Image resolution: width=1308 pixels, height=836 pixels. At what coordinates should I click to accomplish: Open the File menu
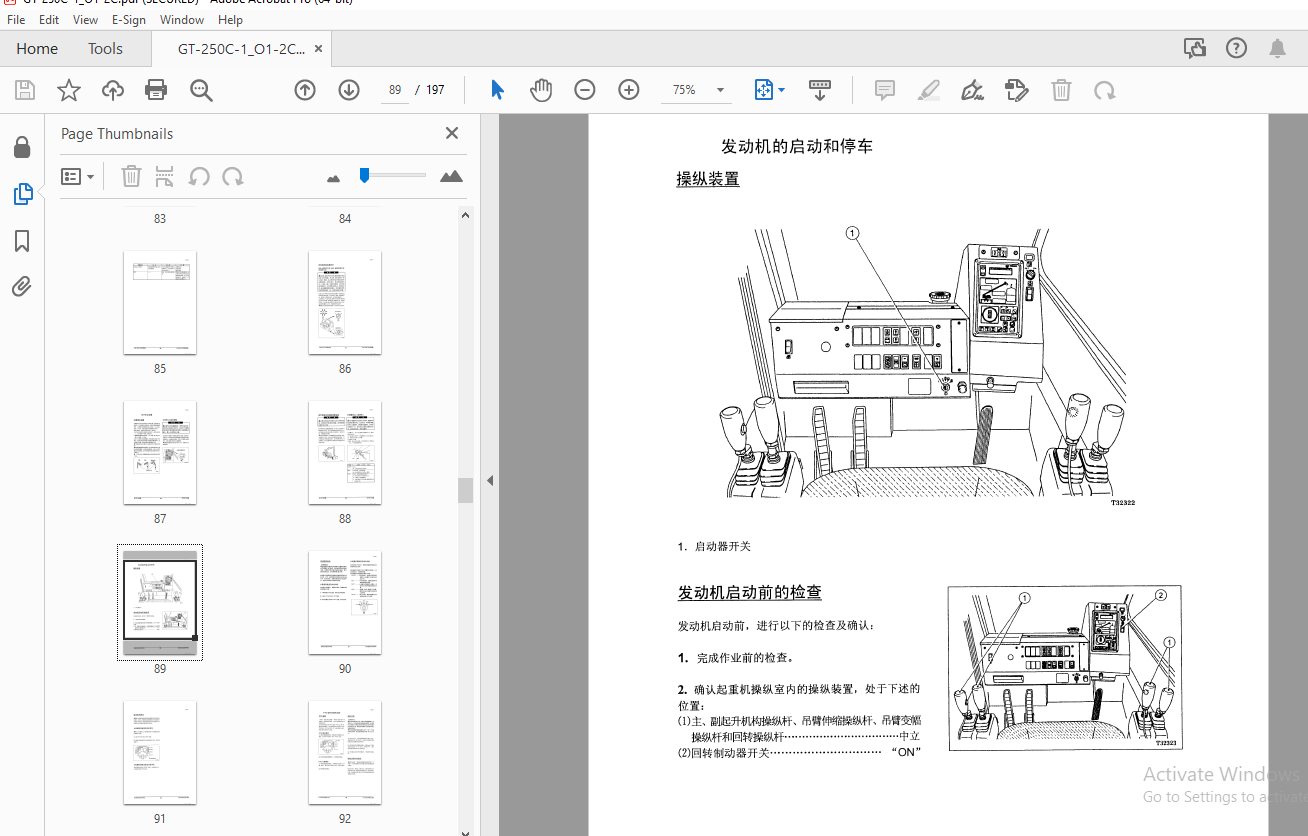(x=16, y=20)
